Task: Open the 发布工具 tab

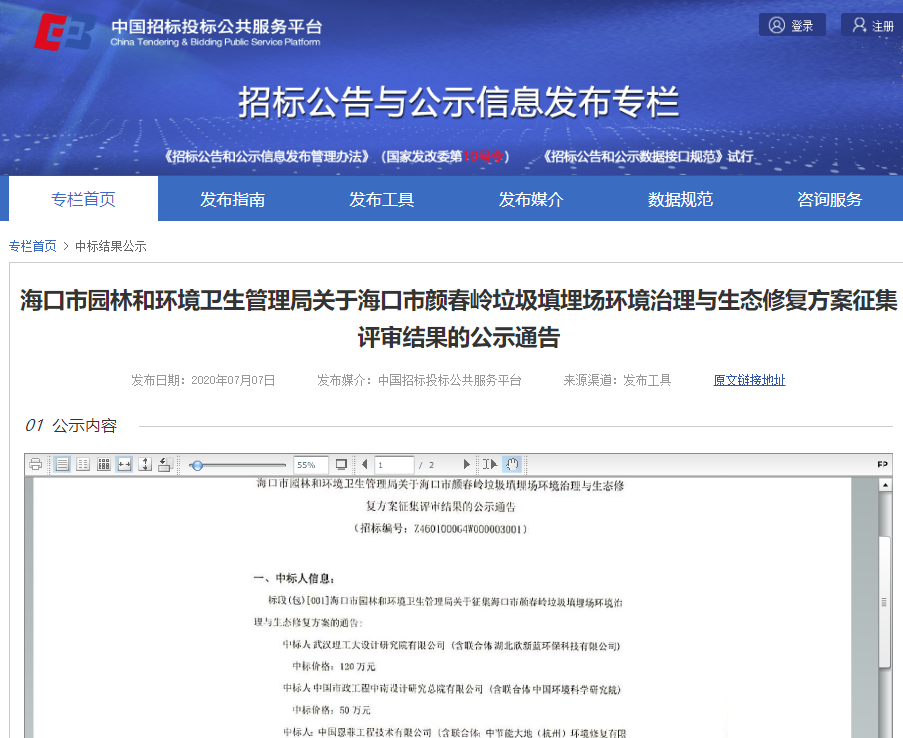Action: (x=382, y=199)
